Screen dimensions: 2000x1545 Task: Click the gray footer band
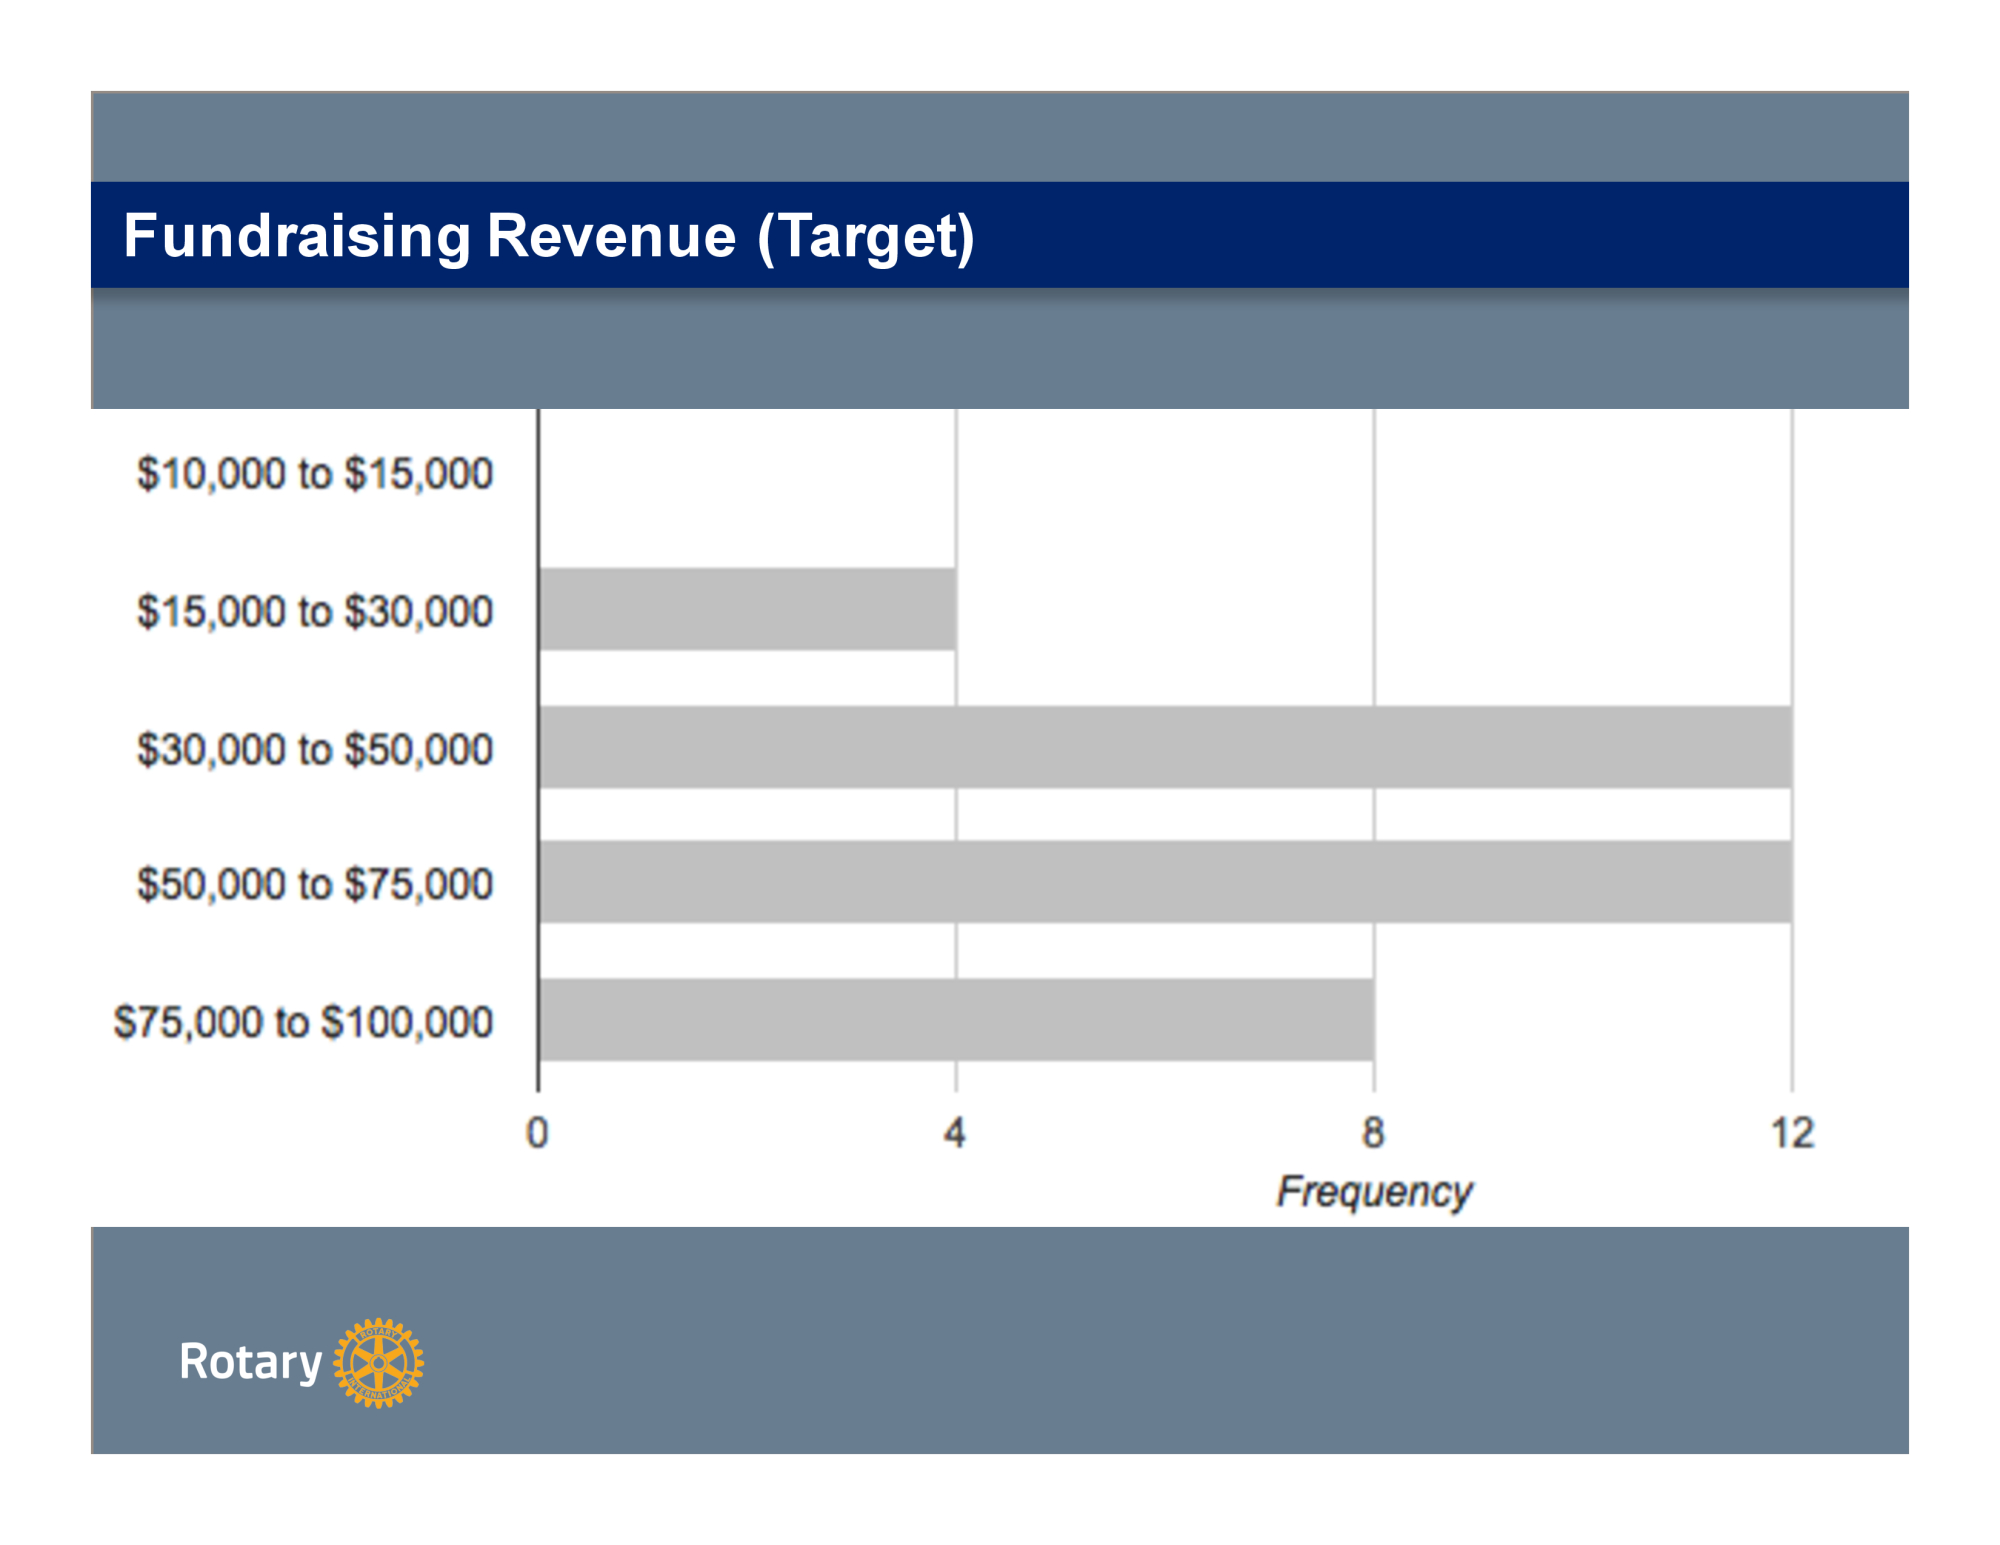pos(1100,1340)
